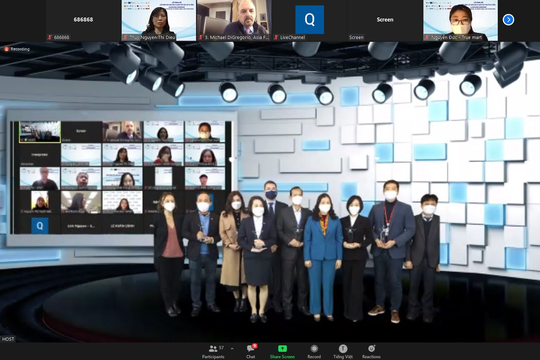Click the green Share Screen button
Image resolution: width=540 pixels, height=360 pixels.
(282, 352)
